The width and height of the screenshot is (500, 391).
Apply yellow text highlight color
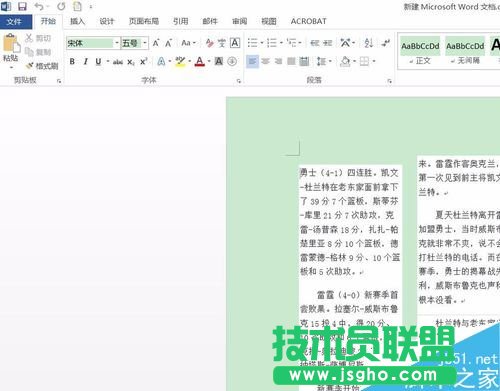180,62
